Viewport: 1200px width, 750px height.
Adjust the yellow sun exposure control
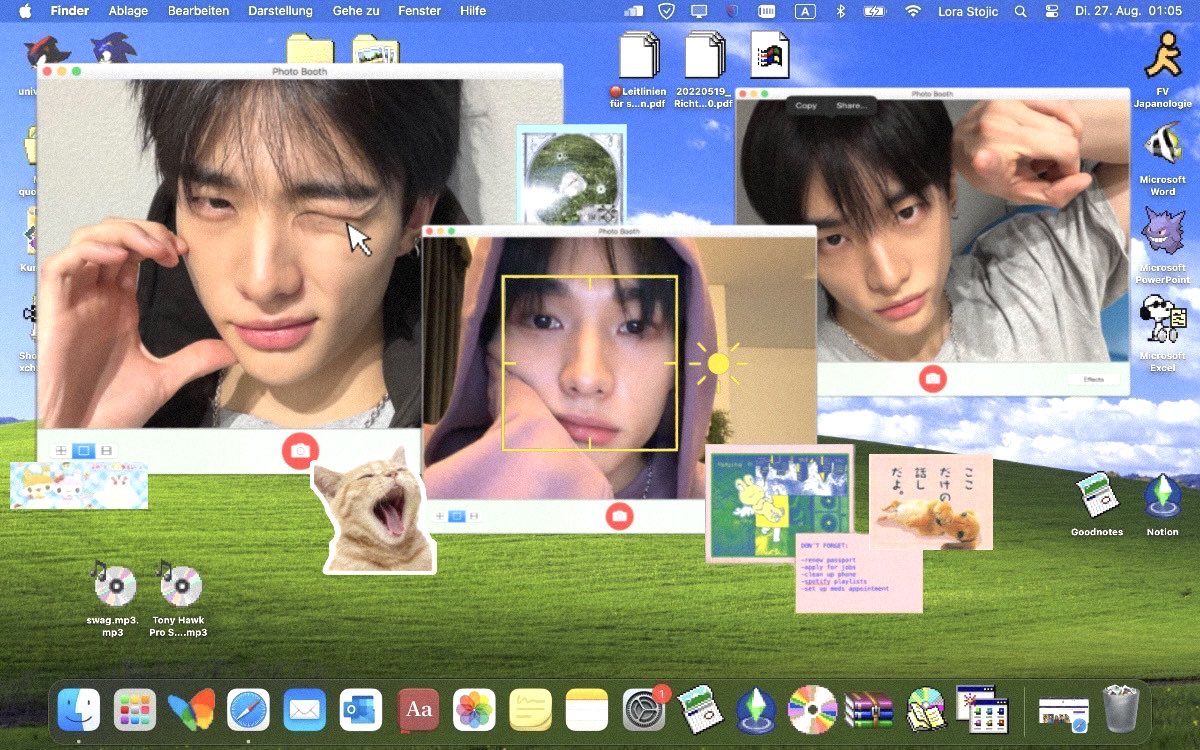718,364
